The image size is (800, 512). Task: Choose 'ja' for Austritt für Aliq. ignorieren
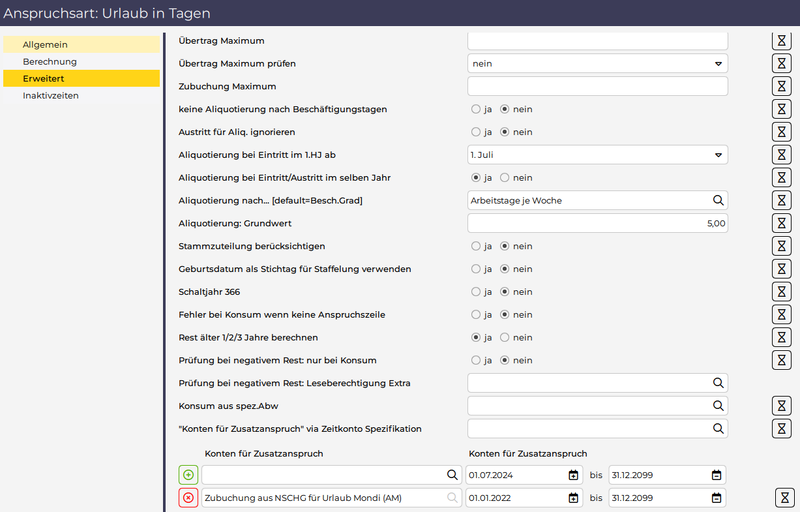[475, 132]
